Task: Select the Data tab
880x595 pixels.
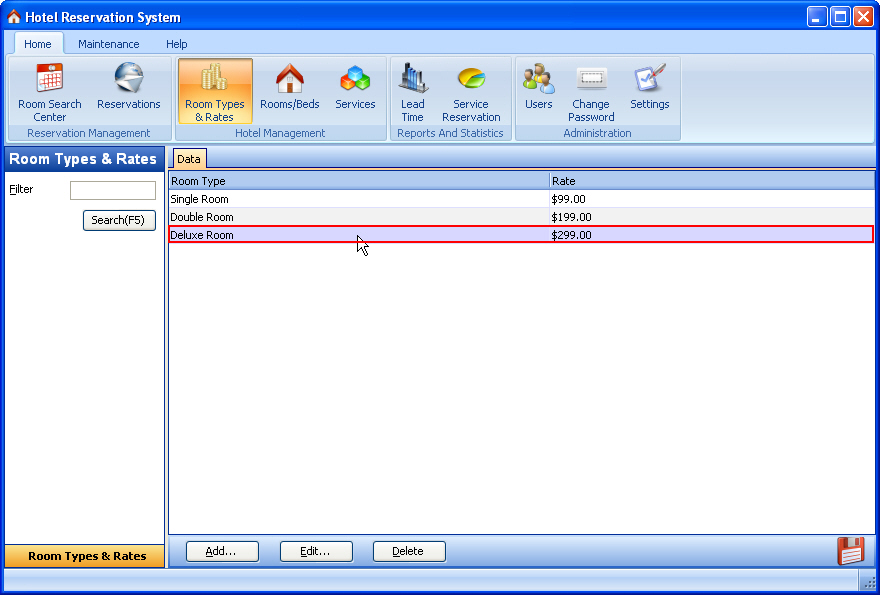Action: 189,159
